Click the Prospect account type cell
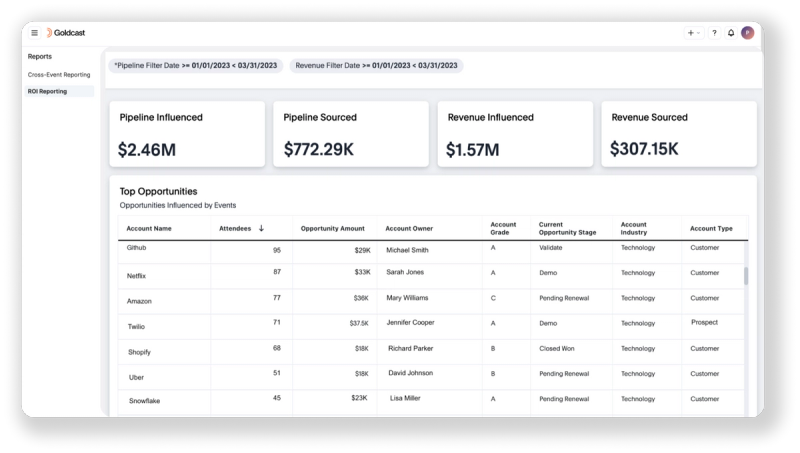Image resolution: width=800 pixels, height=453 pixels. (705, 322)
